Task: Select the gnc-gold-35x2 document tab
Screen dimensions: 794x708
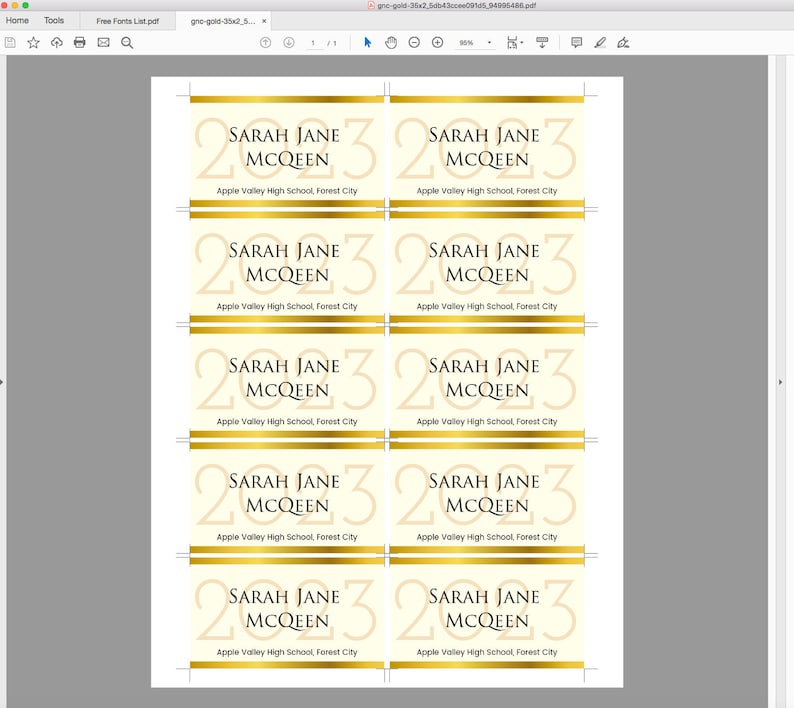Action: [x=223, y=21]
